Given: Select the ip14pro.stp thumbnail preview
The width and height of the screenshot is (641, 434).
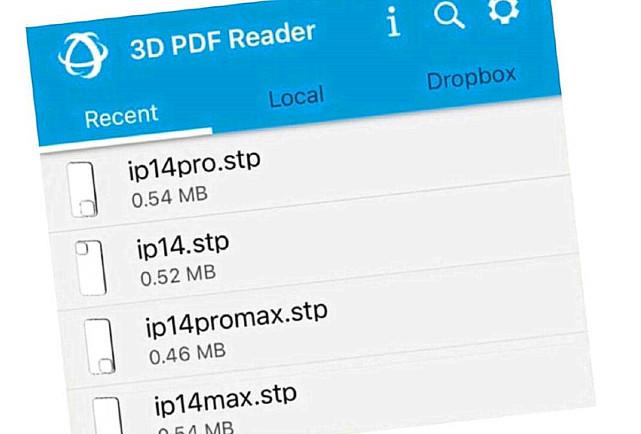Looking at the screenshot, I should coord(82,189).
